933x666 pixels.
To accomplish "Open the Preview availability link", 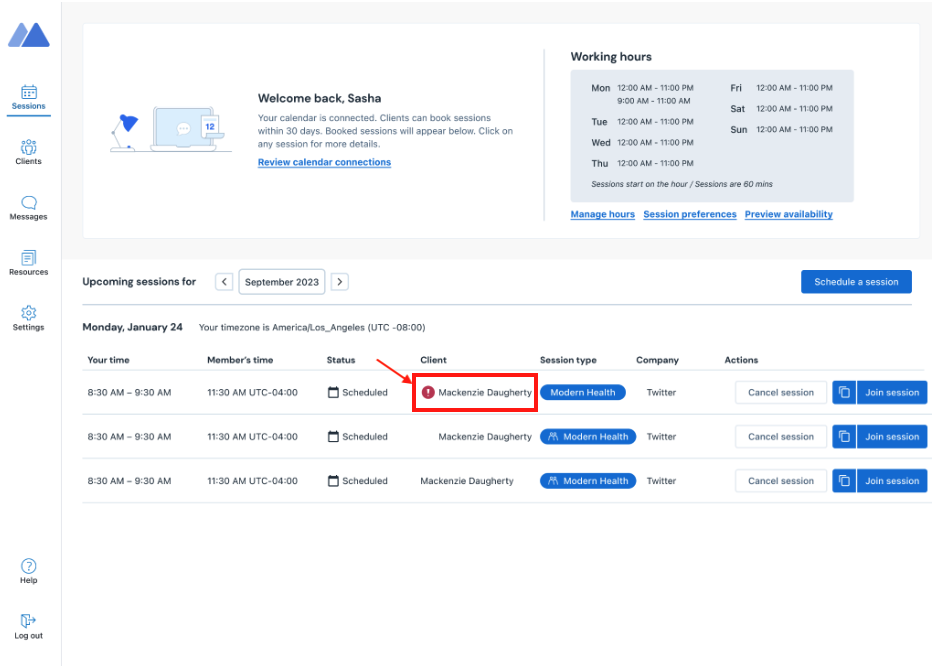I will pyautogui.click(x=788, y=214).
